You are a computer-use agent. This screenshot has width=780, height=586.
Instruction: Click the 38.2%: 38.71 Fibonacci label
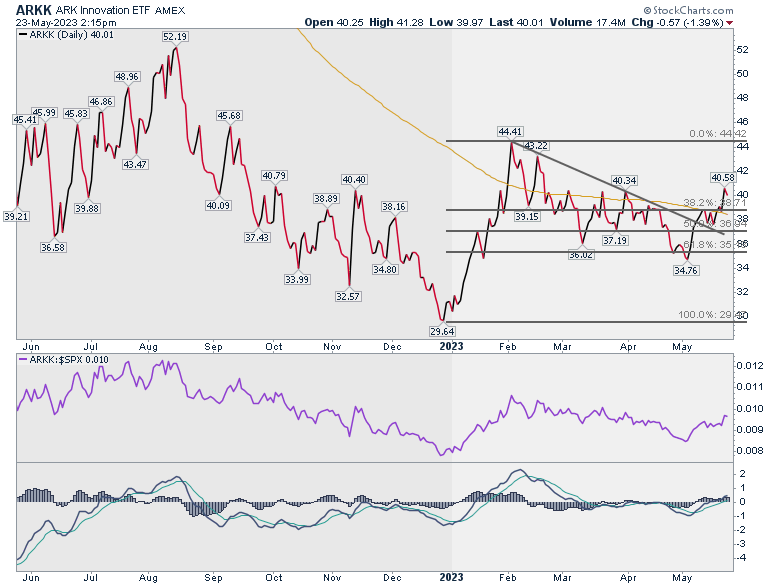715,203
